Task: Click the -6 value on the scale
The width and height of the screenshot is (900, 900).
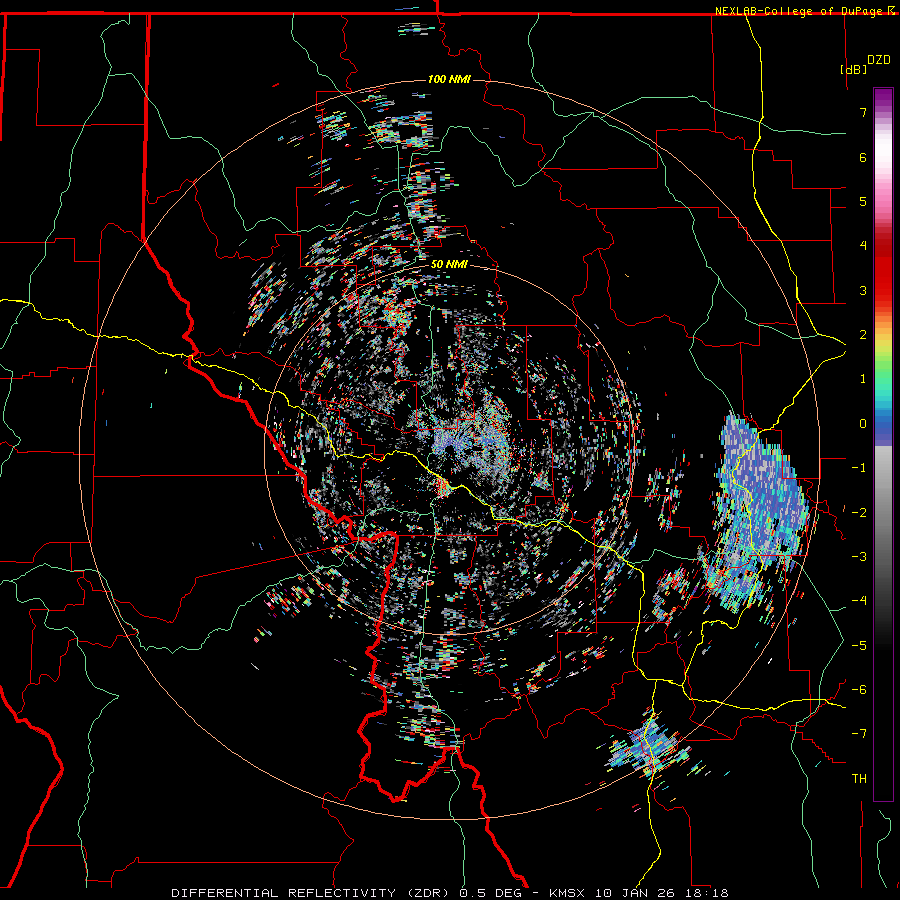Action: tap(859, 690)
